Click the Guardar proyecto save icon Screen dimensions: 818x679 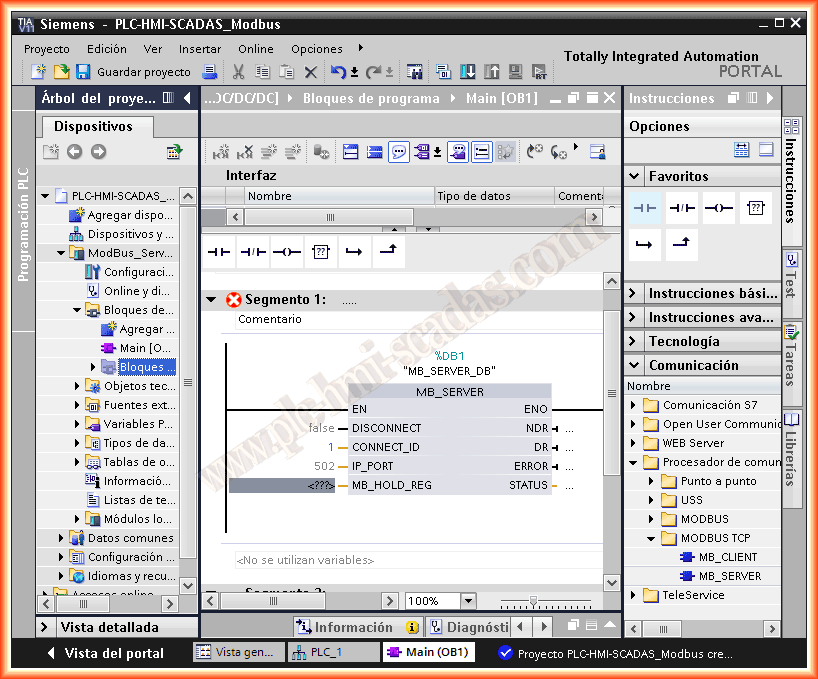(x=83, y=72)
